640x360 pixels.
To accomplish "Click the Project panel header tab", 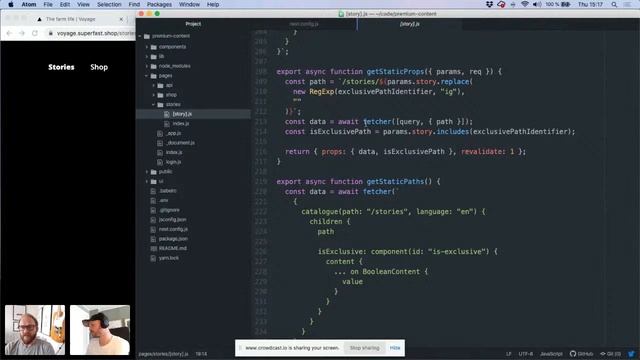I will (x=193, y=24).
